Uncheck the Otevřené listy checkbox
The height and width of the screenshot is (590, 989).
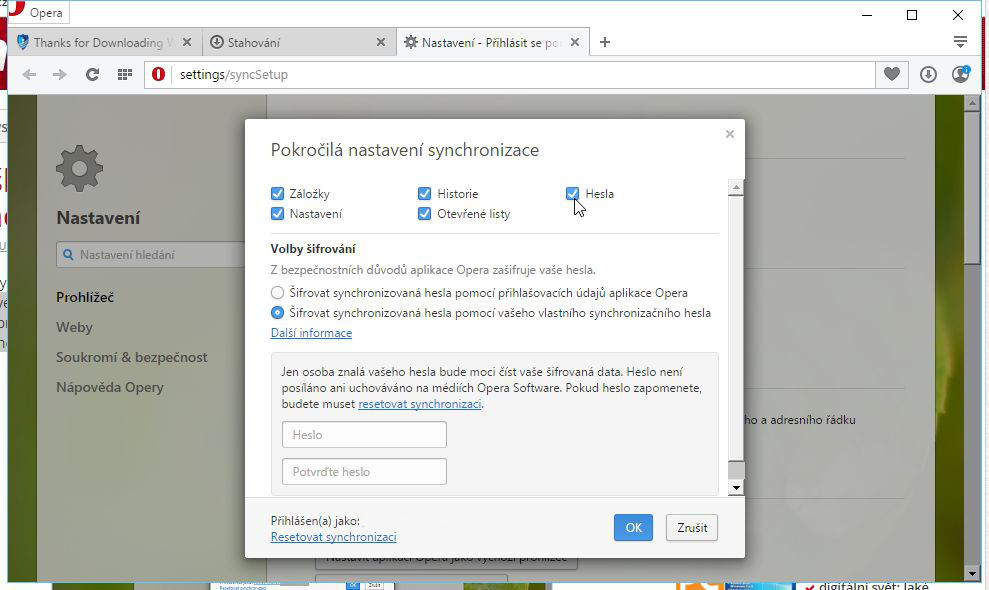[424, 214]
